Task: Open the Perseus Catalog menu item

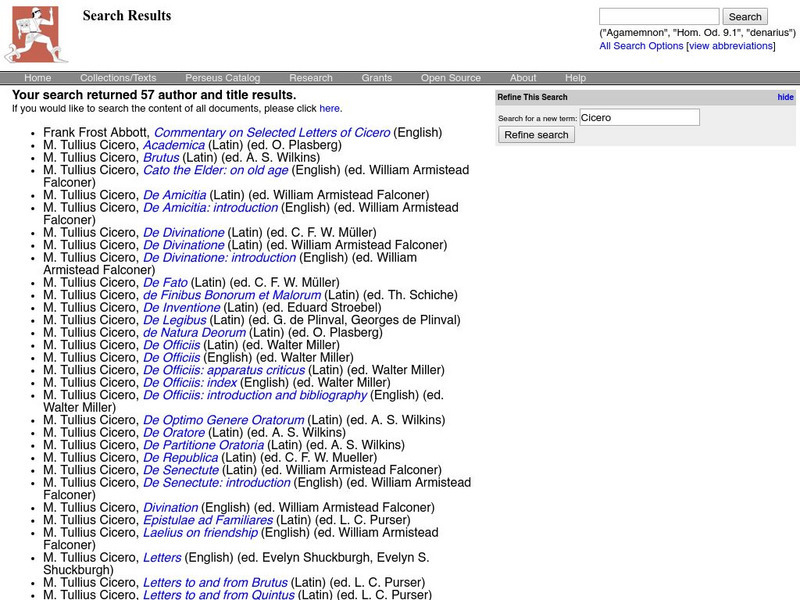Action: point(222,78)
